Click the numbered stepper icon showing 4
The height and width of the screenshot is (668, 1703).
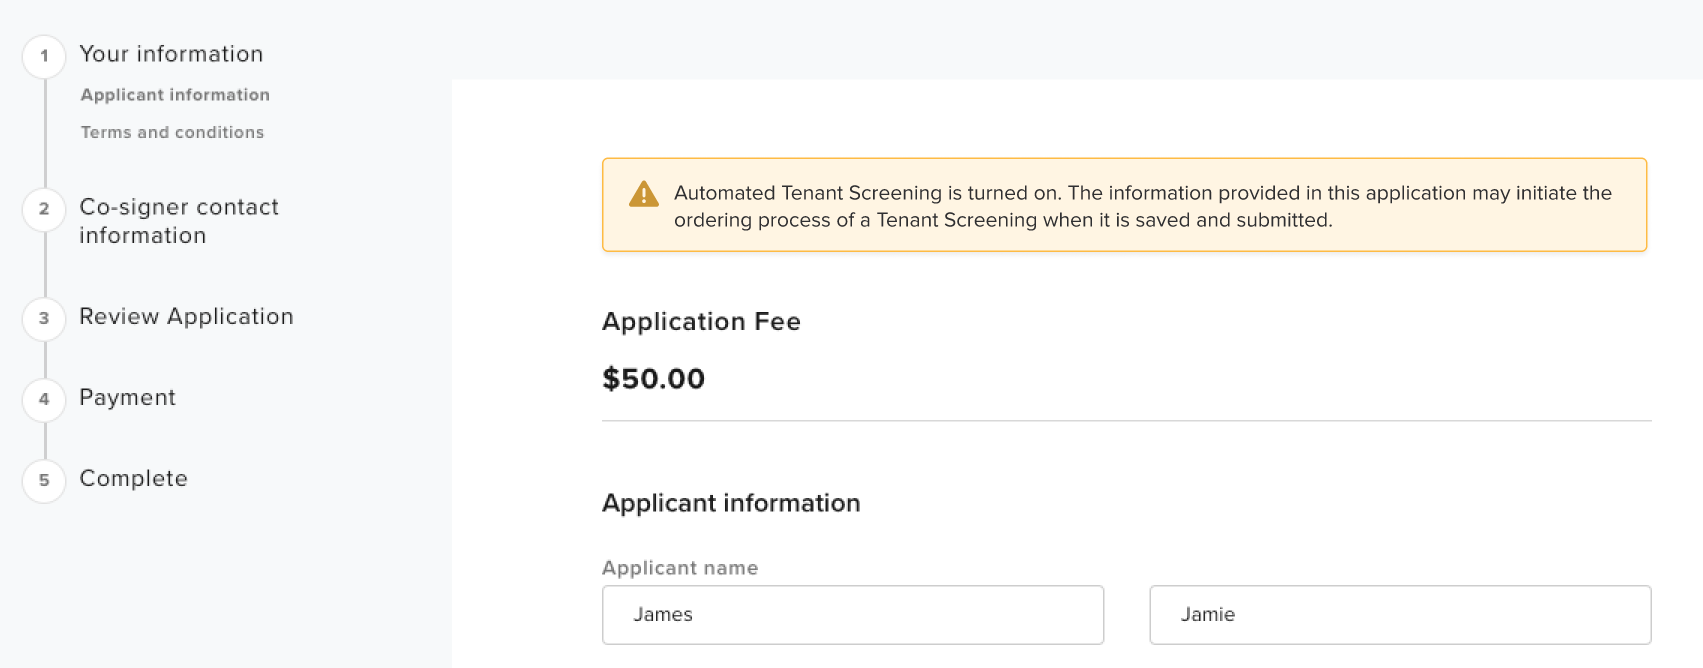coord(43,400)
